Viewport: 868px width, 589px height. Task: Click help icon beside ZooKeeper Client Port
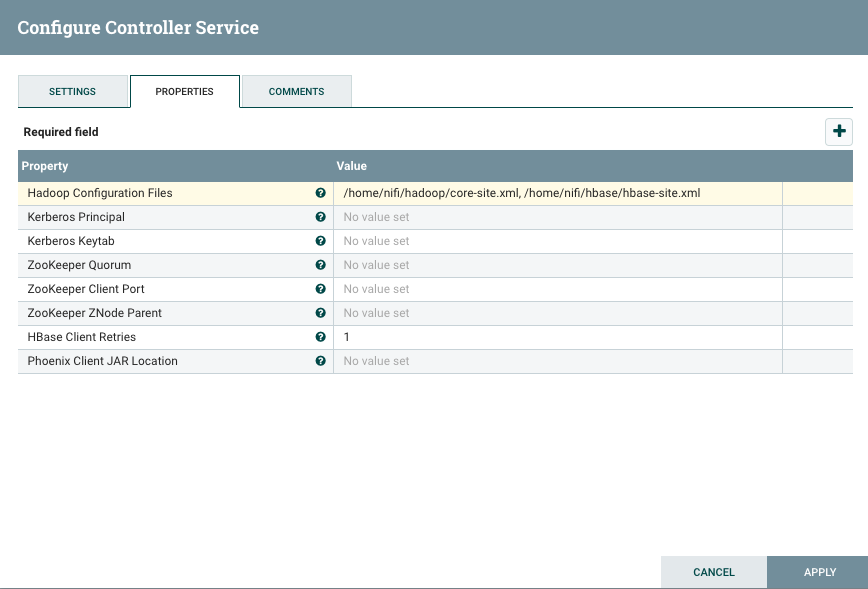(x=320, y=289)
